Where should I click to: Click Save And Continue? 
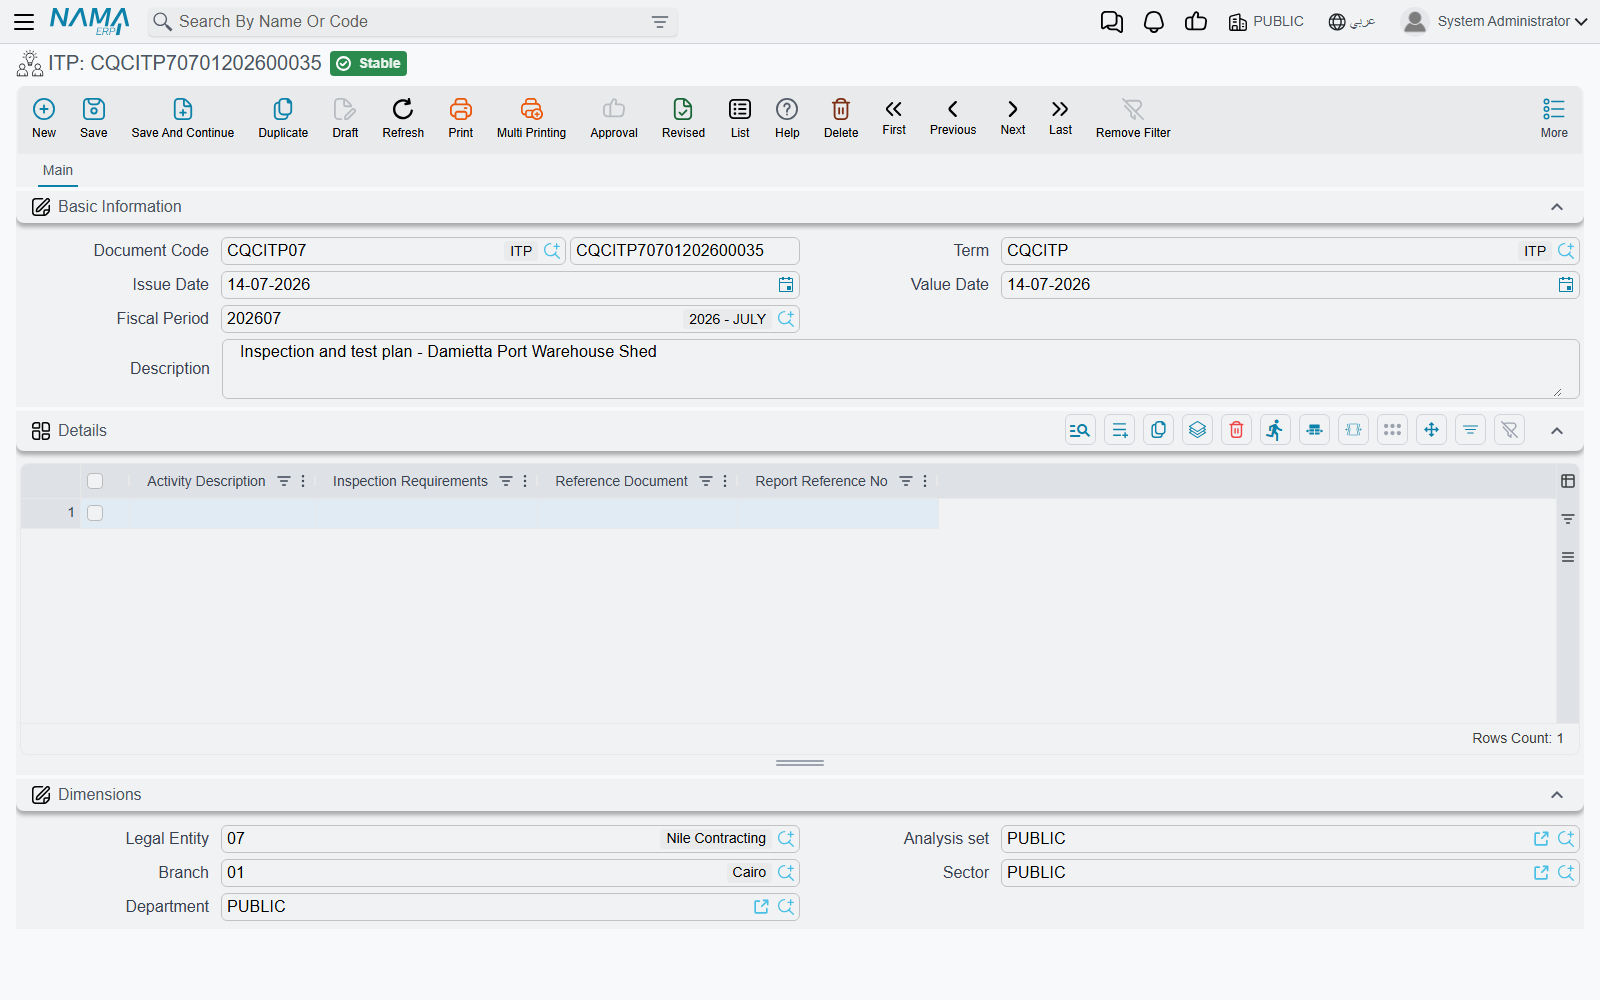click(183, 118)
